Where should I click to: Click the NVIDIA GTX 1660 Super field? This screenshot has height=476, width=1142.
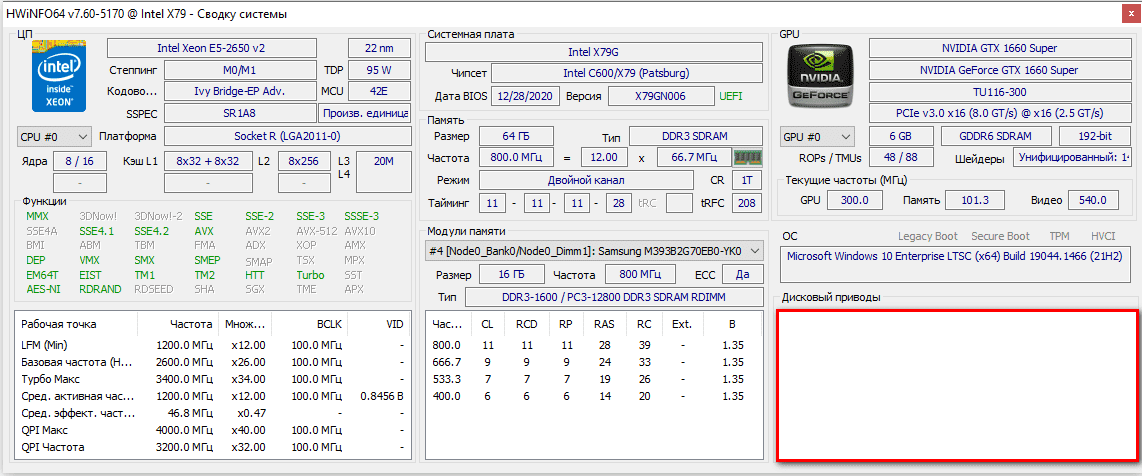coord(999,48)
